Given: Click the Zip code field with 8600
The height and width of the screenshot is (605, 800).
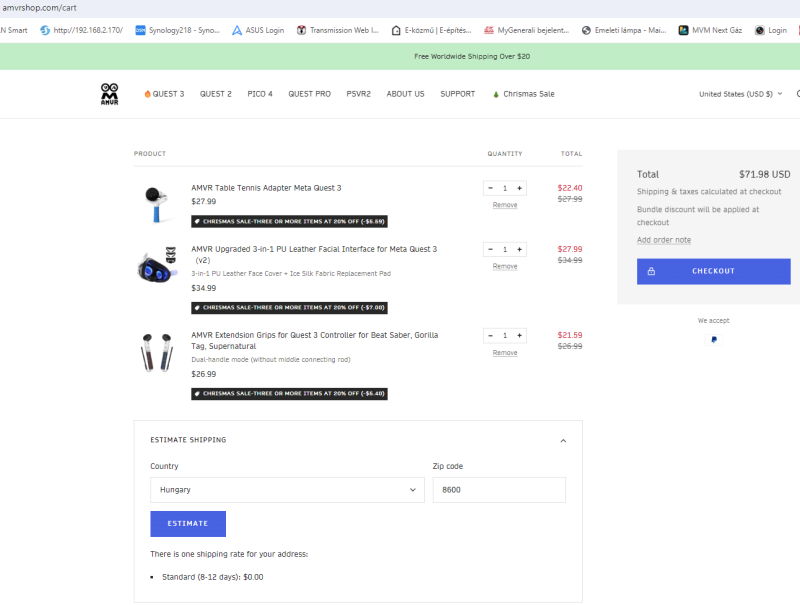Looking at the screenshot, I should (x=499, y=490).
